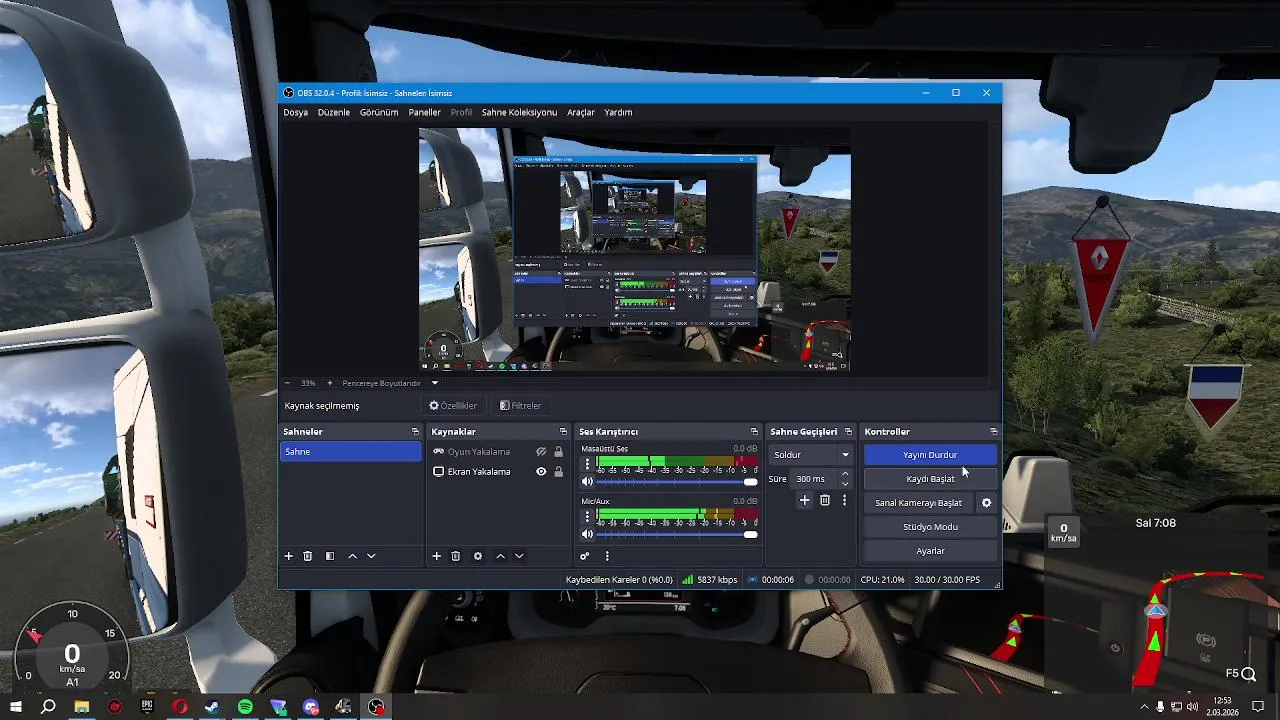This screenshot has height=720, width=1280.
Task: Open source properties gear in Kaynaklar panel
Action: pyautogui.click(x=478, y=556)
